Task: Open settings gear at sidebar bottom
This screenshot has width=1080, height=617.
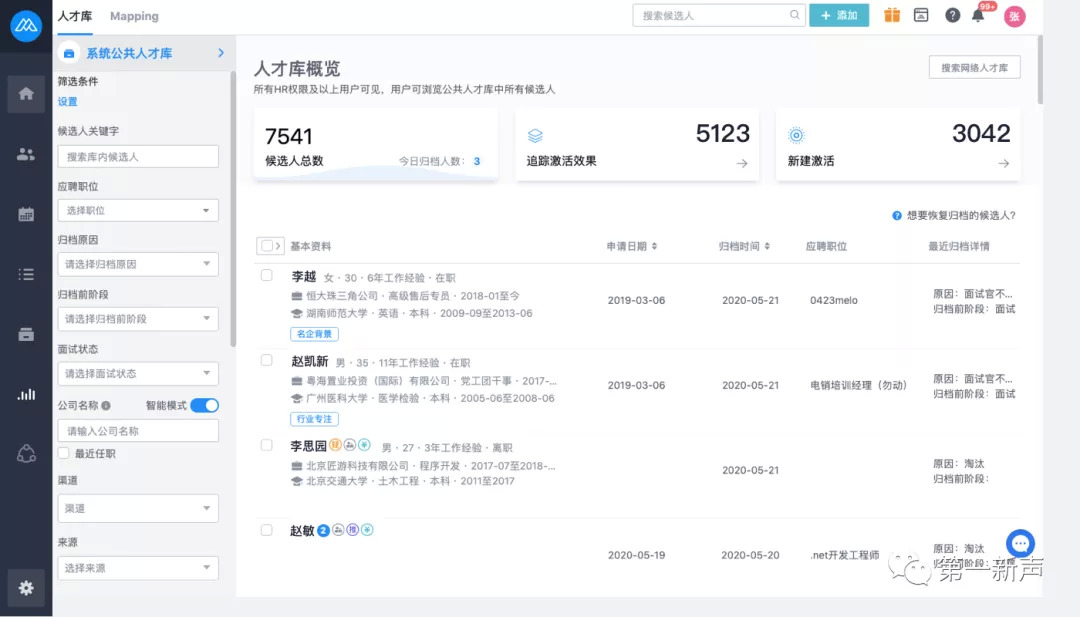Action: 26,588
